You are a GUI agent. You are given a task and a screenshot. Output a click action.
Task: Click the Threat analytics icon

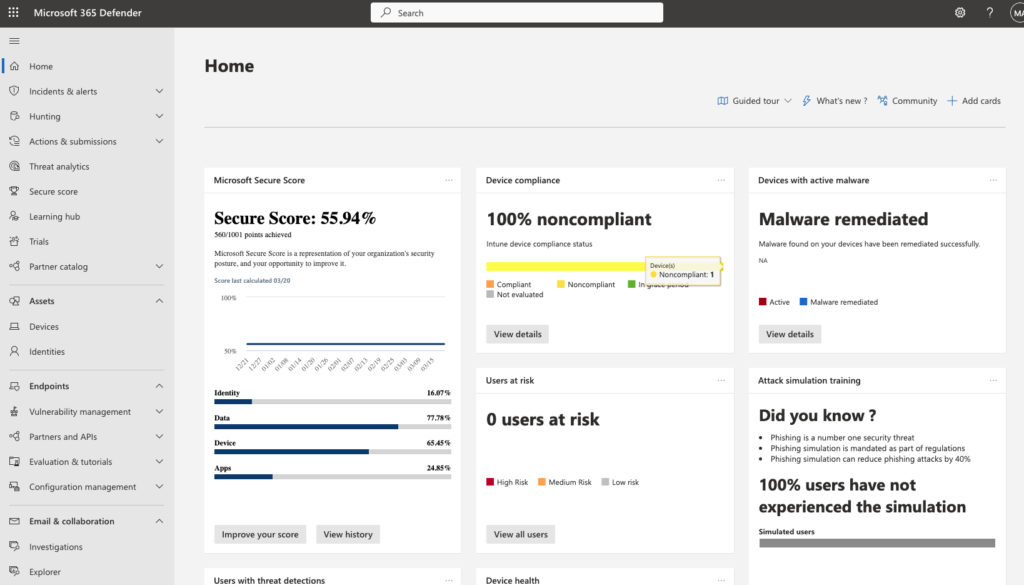14,166
